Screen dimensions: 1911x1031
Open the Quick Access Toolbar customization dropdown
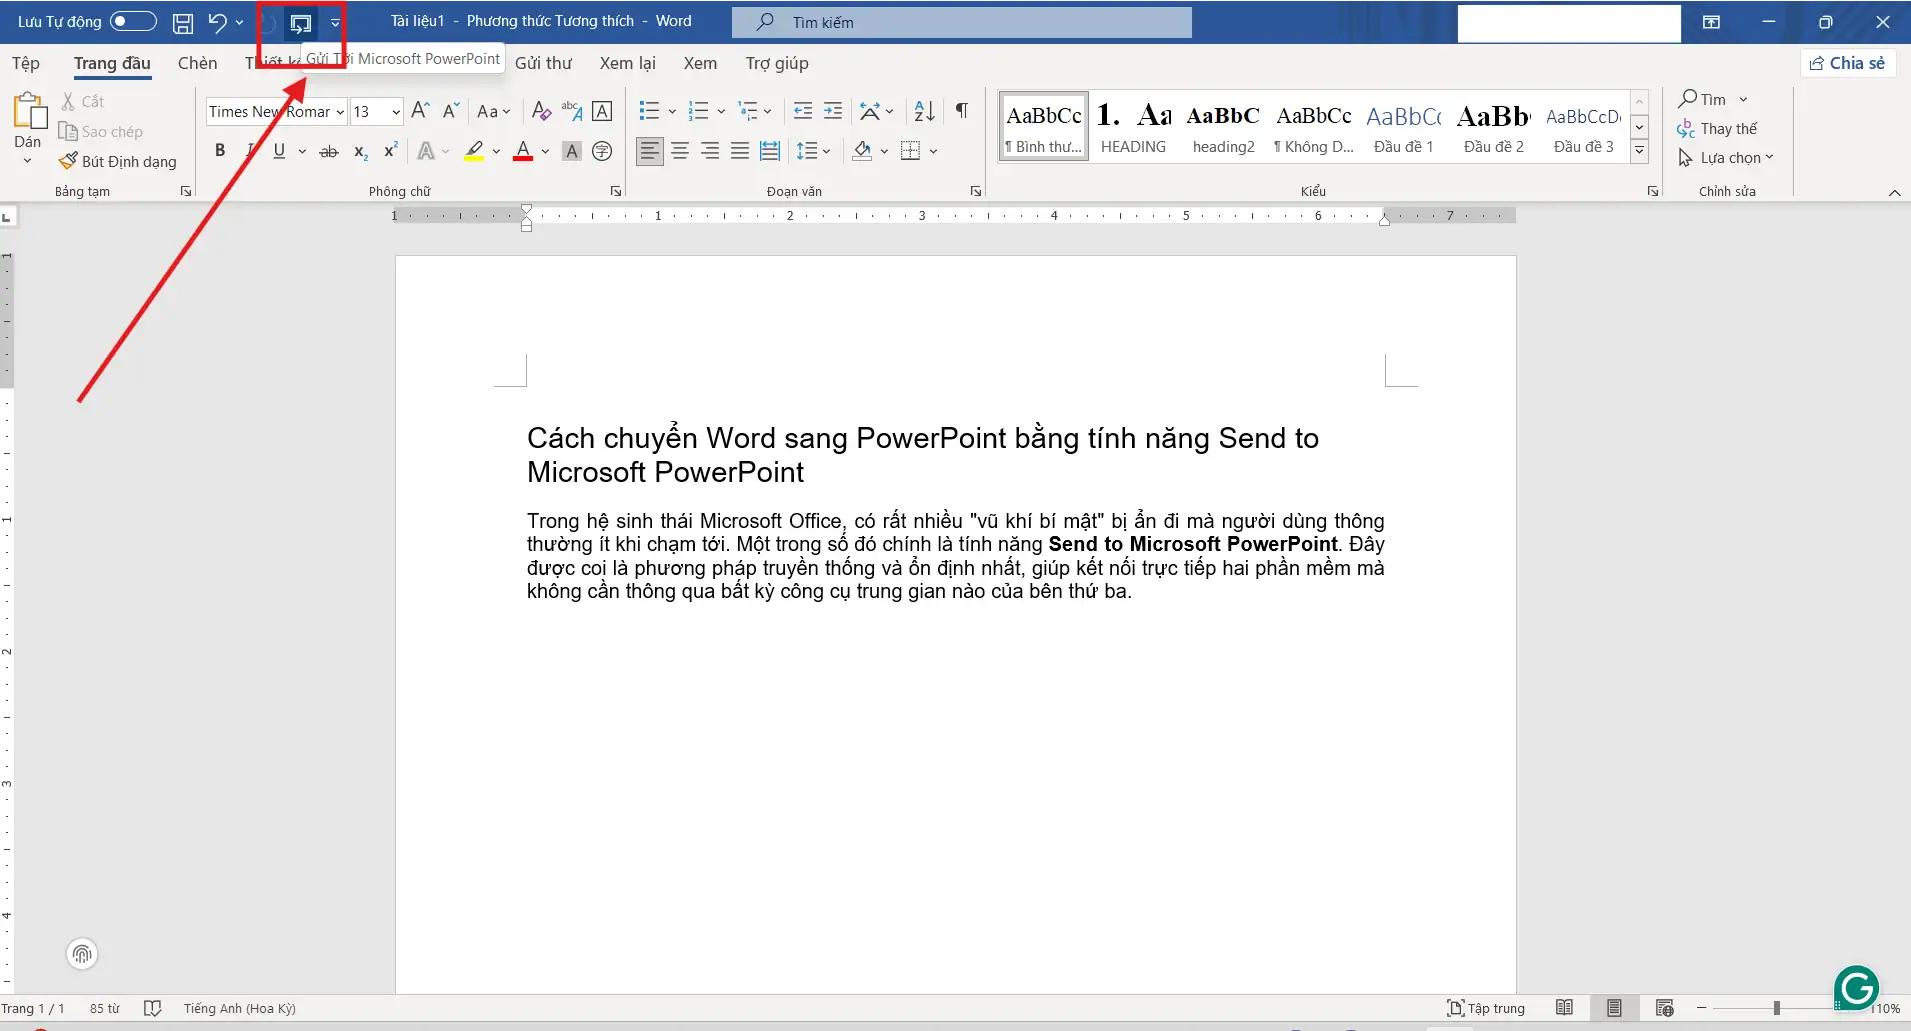point(336,22)
